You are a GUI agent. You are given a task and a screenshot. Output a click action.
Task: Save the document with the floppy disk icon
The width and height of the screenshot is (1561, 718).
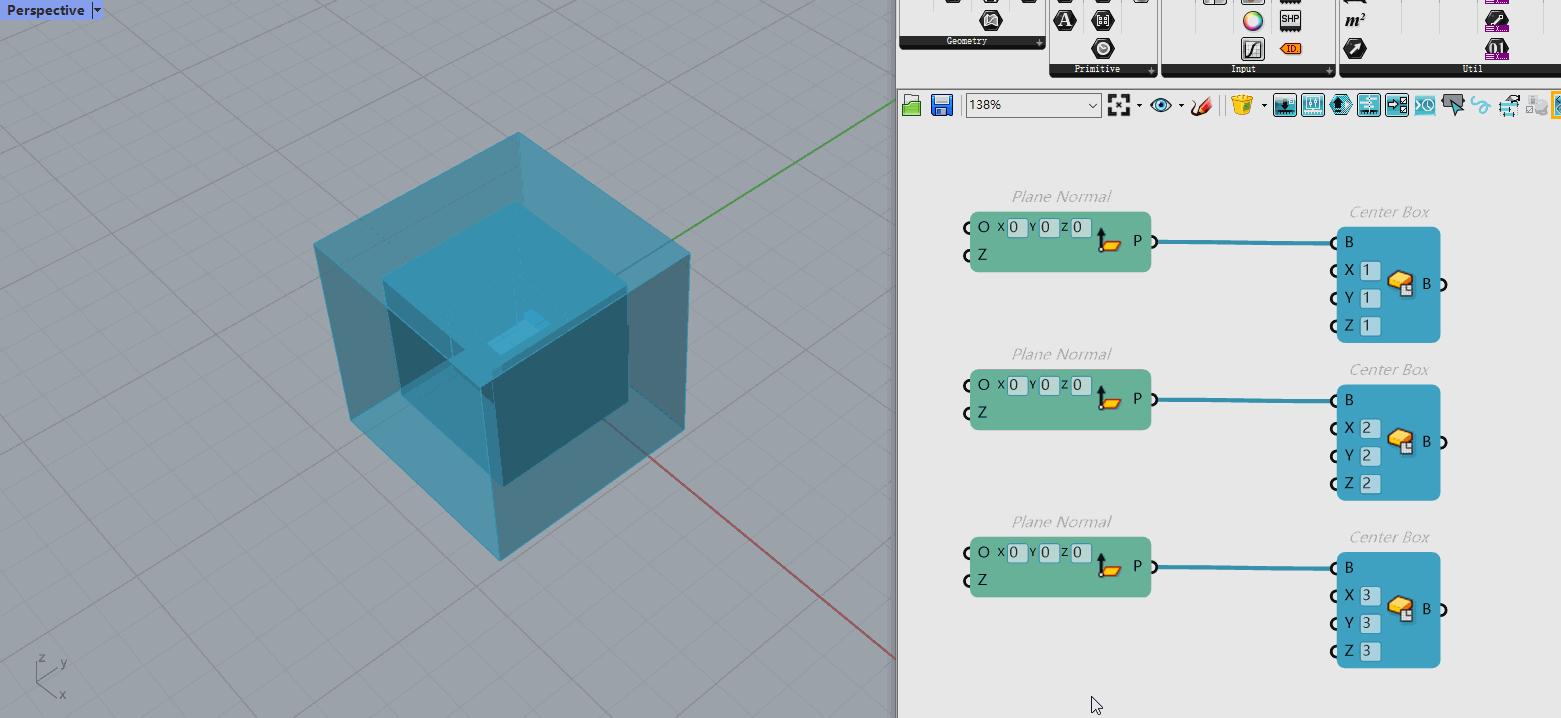click(x=941, y=105)
